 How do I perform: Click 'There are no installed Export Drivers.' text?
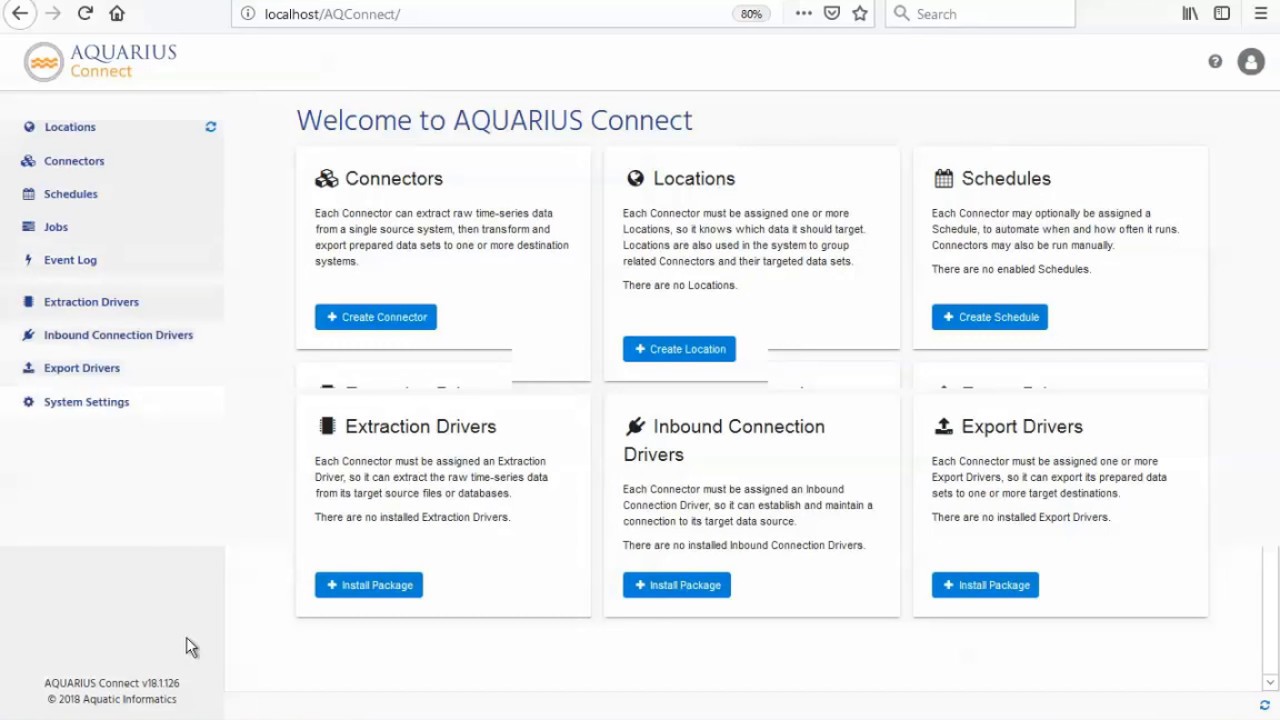click(x=1021, y=518)
